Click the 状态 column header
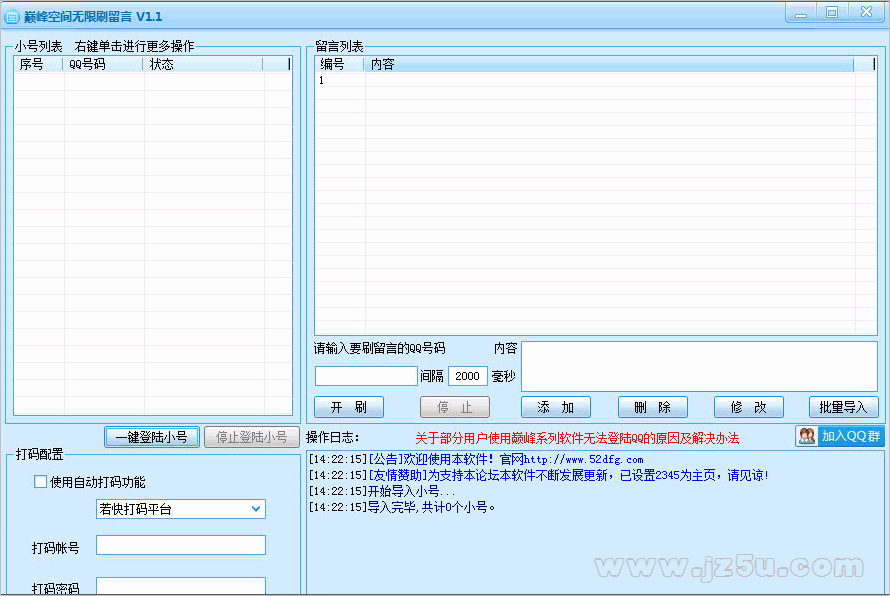 click(x=203, y=64)
